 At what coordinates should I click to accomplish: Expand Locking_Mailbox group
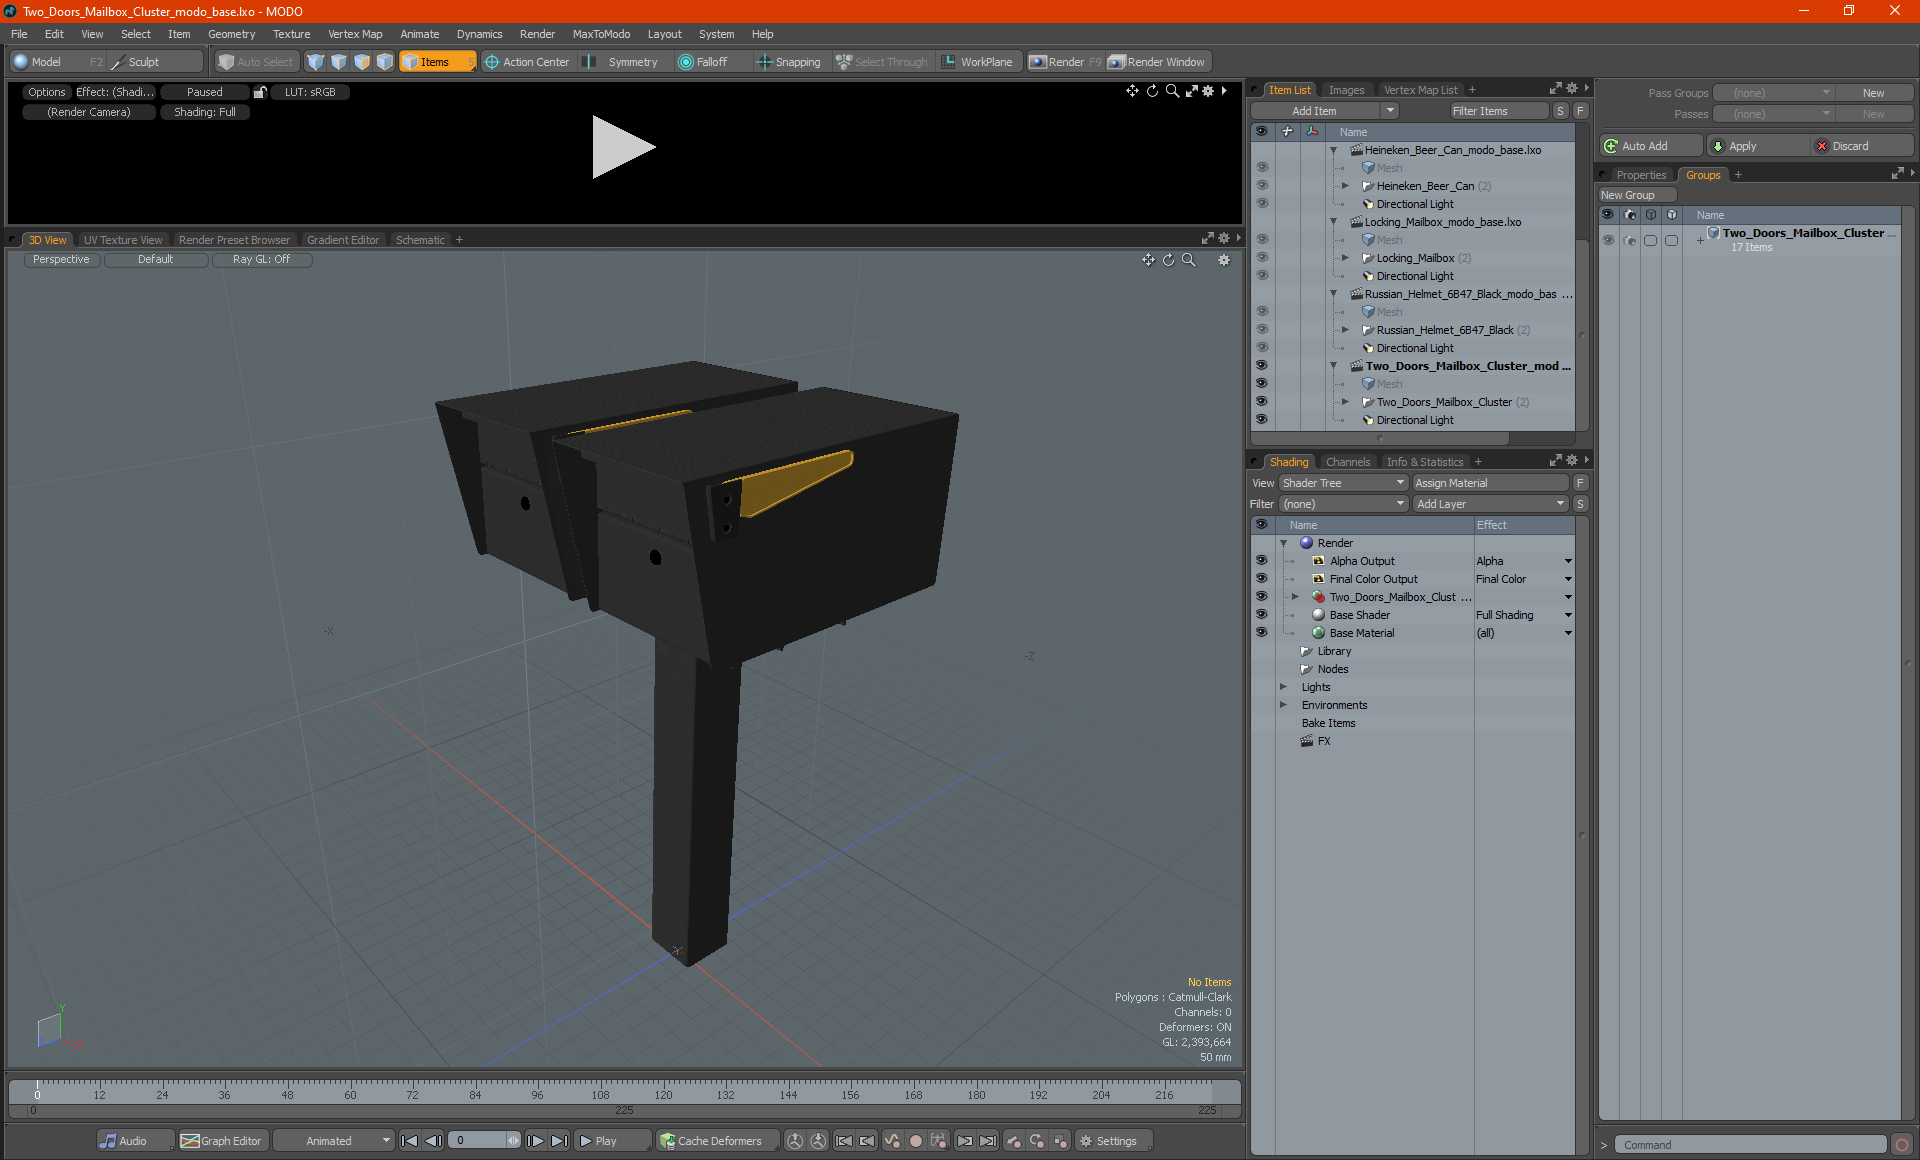click(x=1346, y=258)
